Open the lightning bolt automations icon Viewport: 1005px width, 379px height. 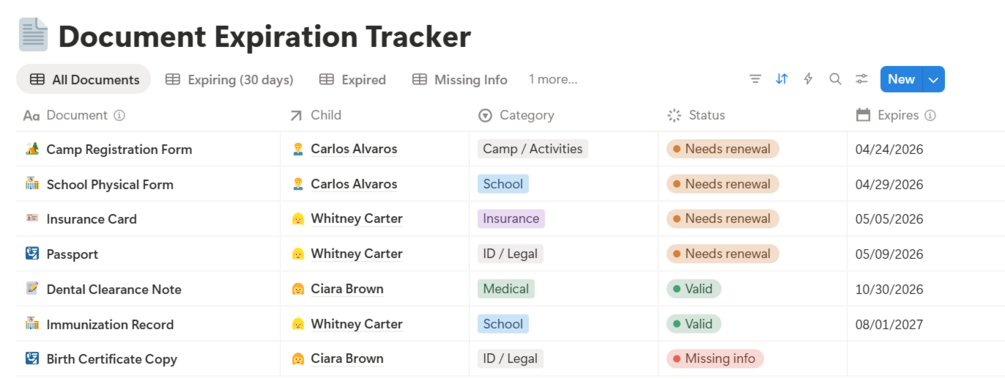(808, 79)
